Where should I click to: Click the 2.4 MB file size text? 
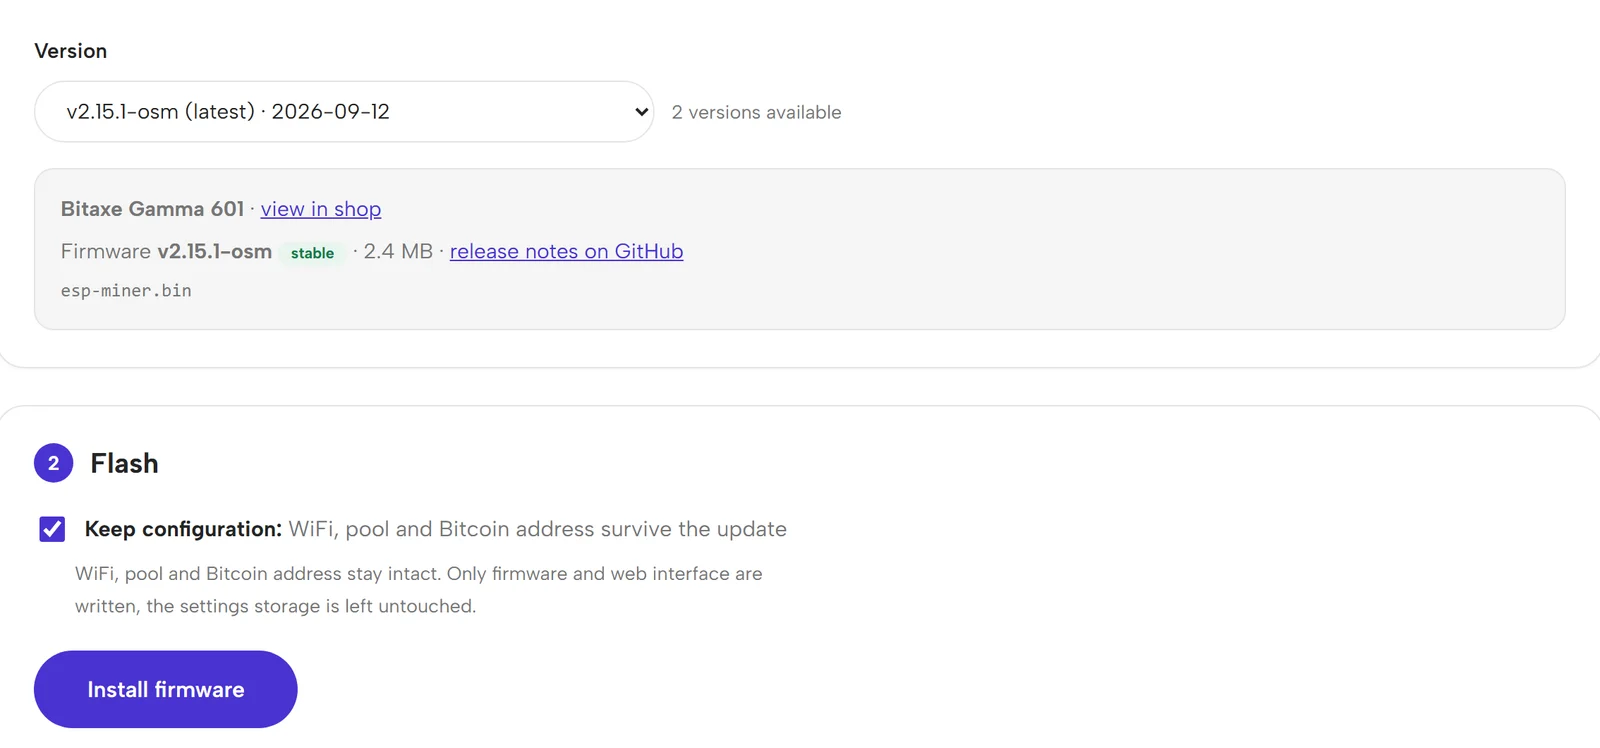point(398,251)
